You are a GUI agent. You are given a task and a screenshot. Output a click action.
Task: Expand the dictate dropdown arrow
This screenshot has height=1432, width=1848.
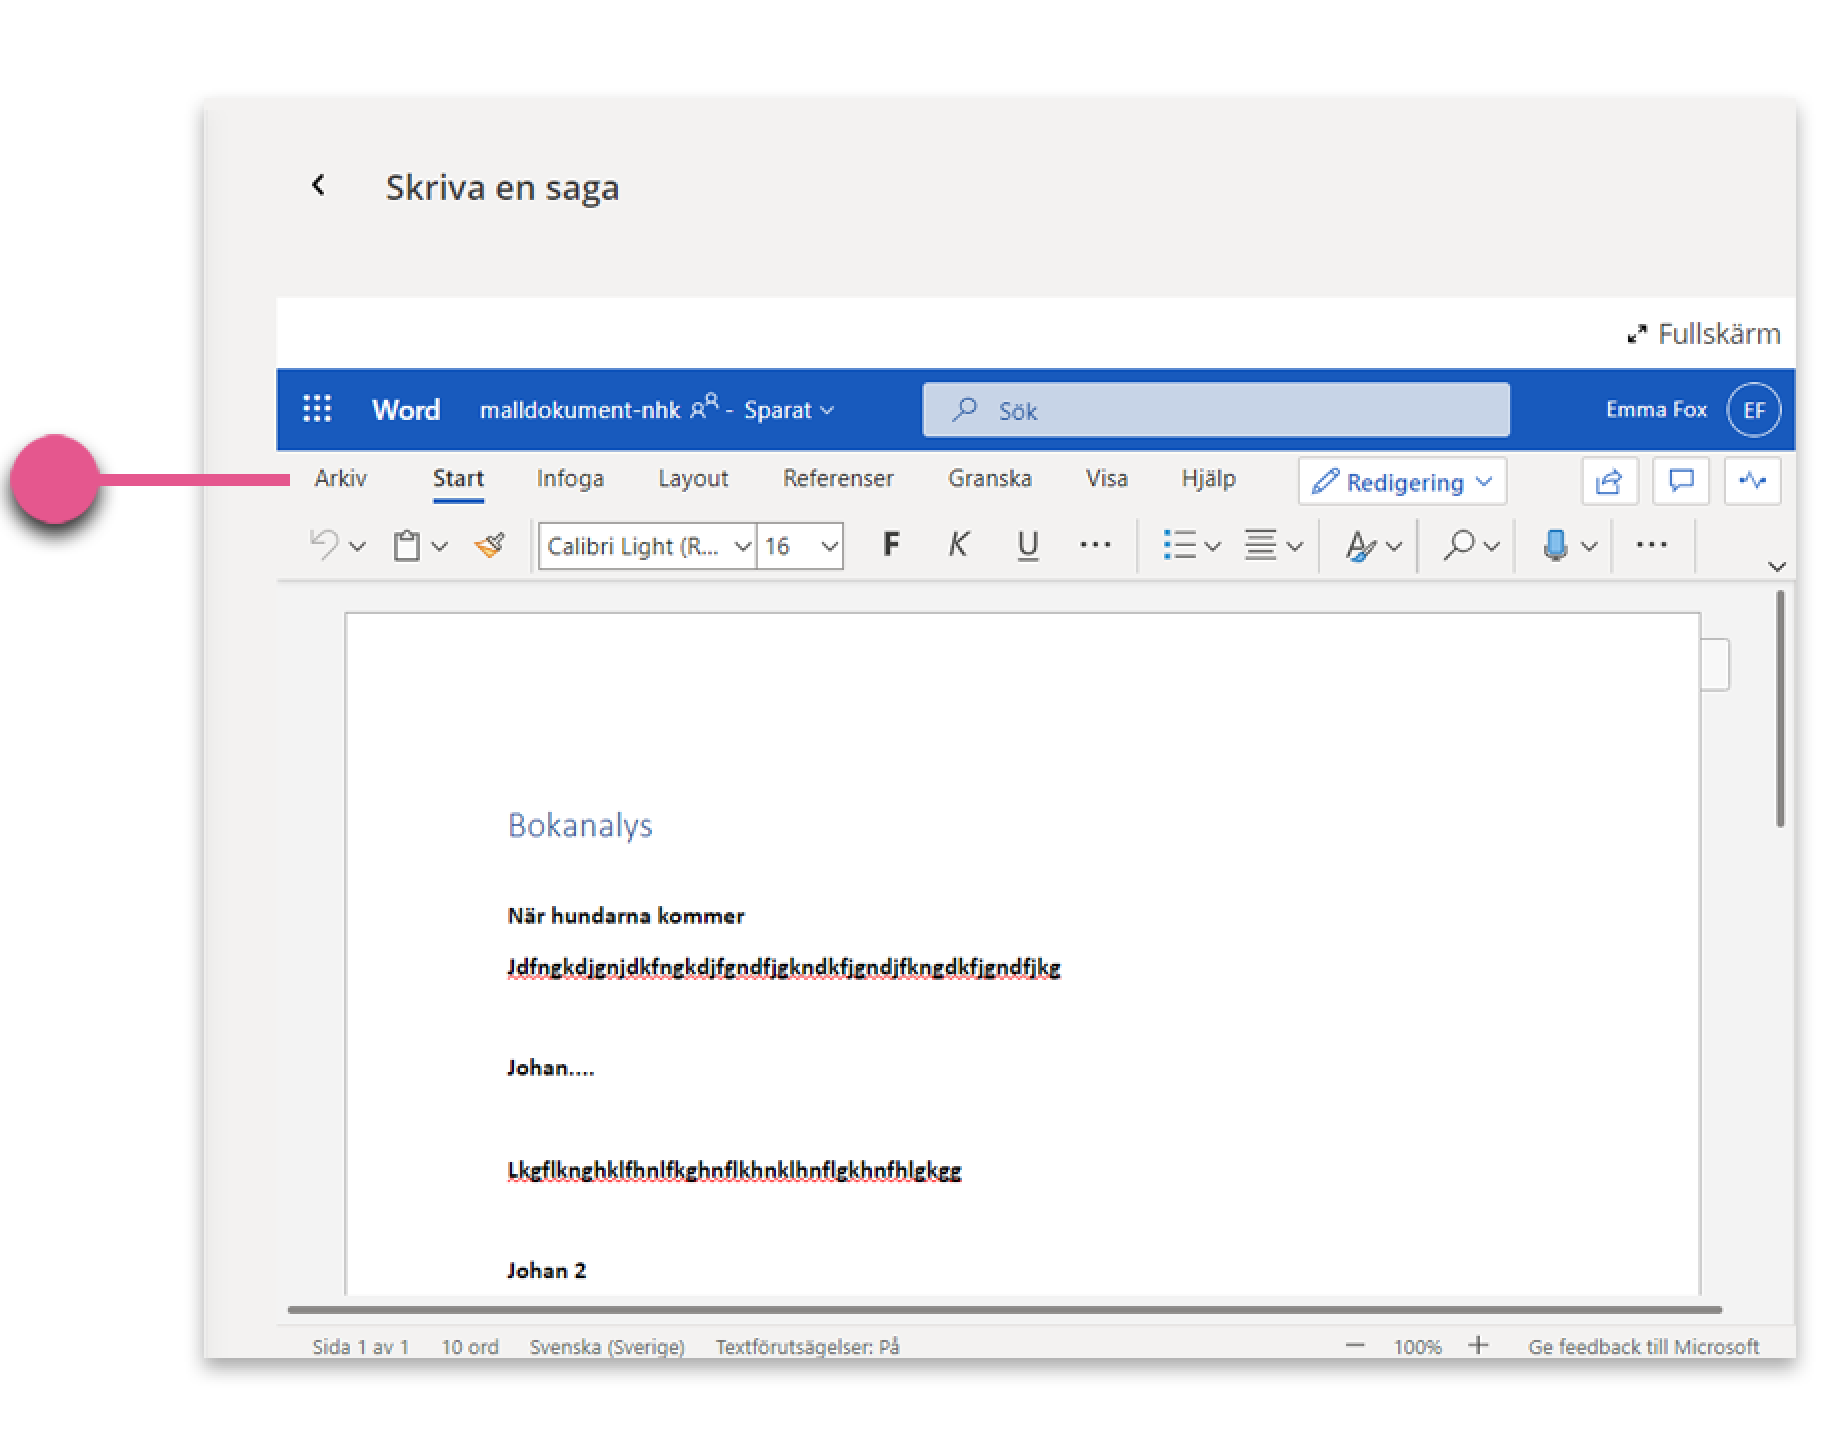point(1589,546)
